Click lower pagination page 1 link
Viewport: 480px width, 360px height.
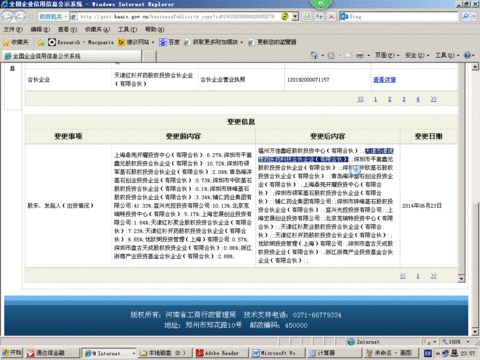point(418,276)
